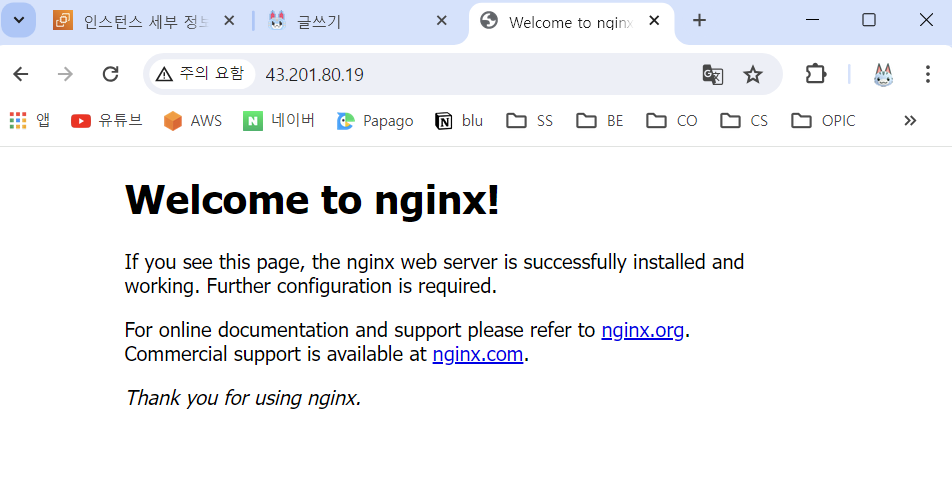Close the 인스턴스 세부 정보 tab

click(x=229, y=21)
